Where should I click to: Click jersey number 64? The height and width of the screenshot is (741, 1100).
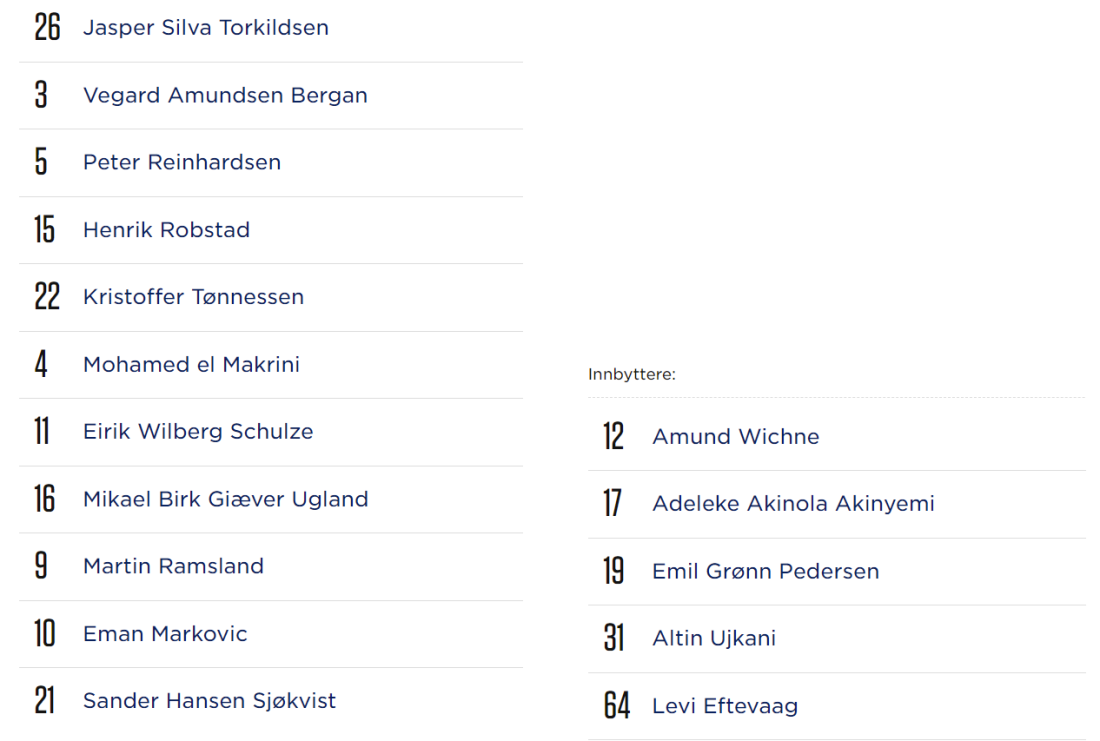point(616,707)
